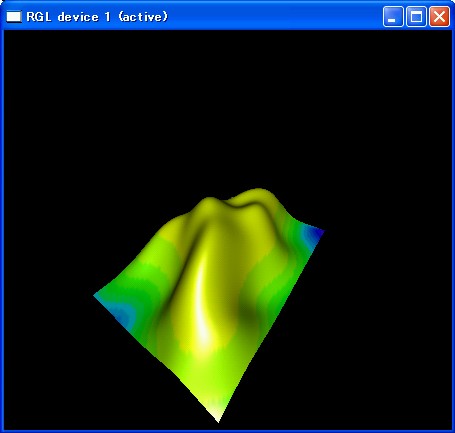Close the RGL device 1 window
The width and height of the screenshot is (455, 433).
click(x=439, y=16)
